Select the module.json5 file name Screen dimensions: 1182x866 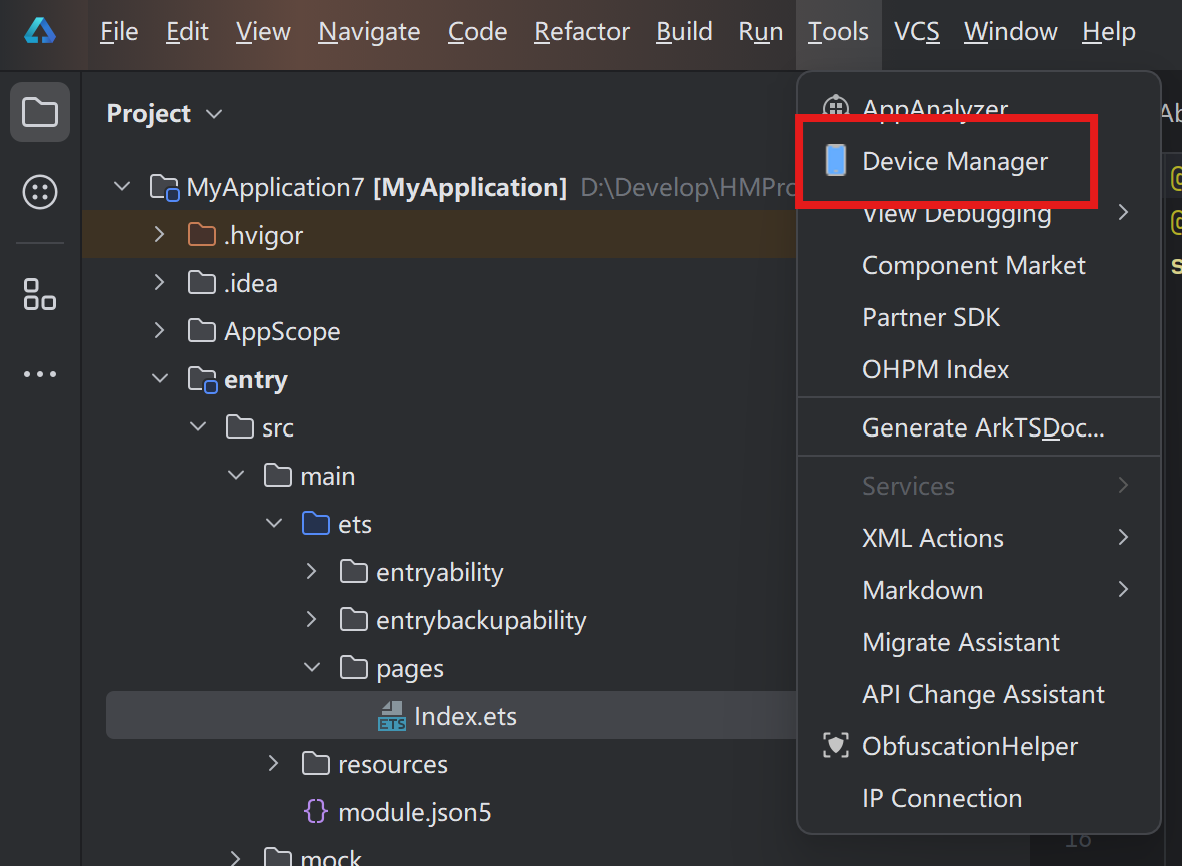click(x=415, y=812)
